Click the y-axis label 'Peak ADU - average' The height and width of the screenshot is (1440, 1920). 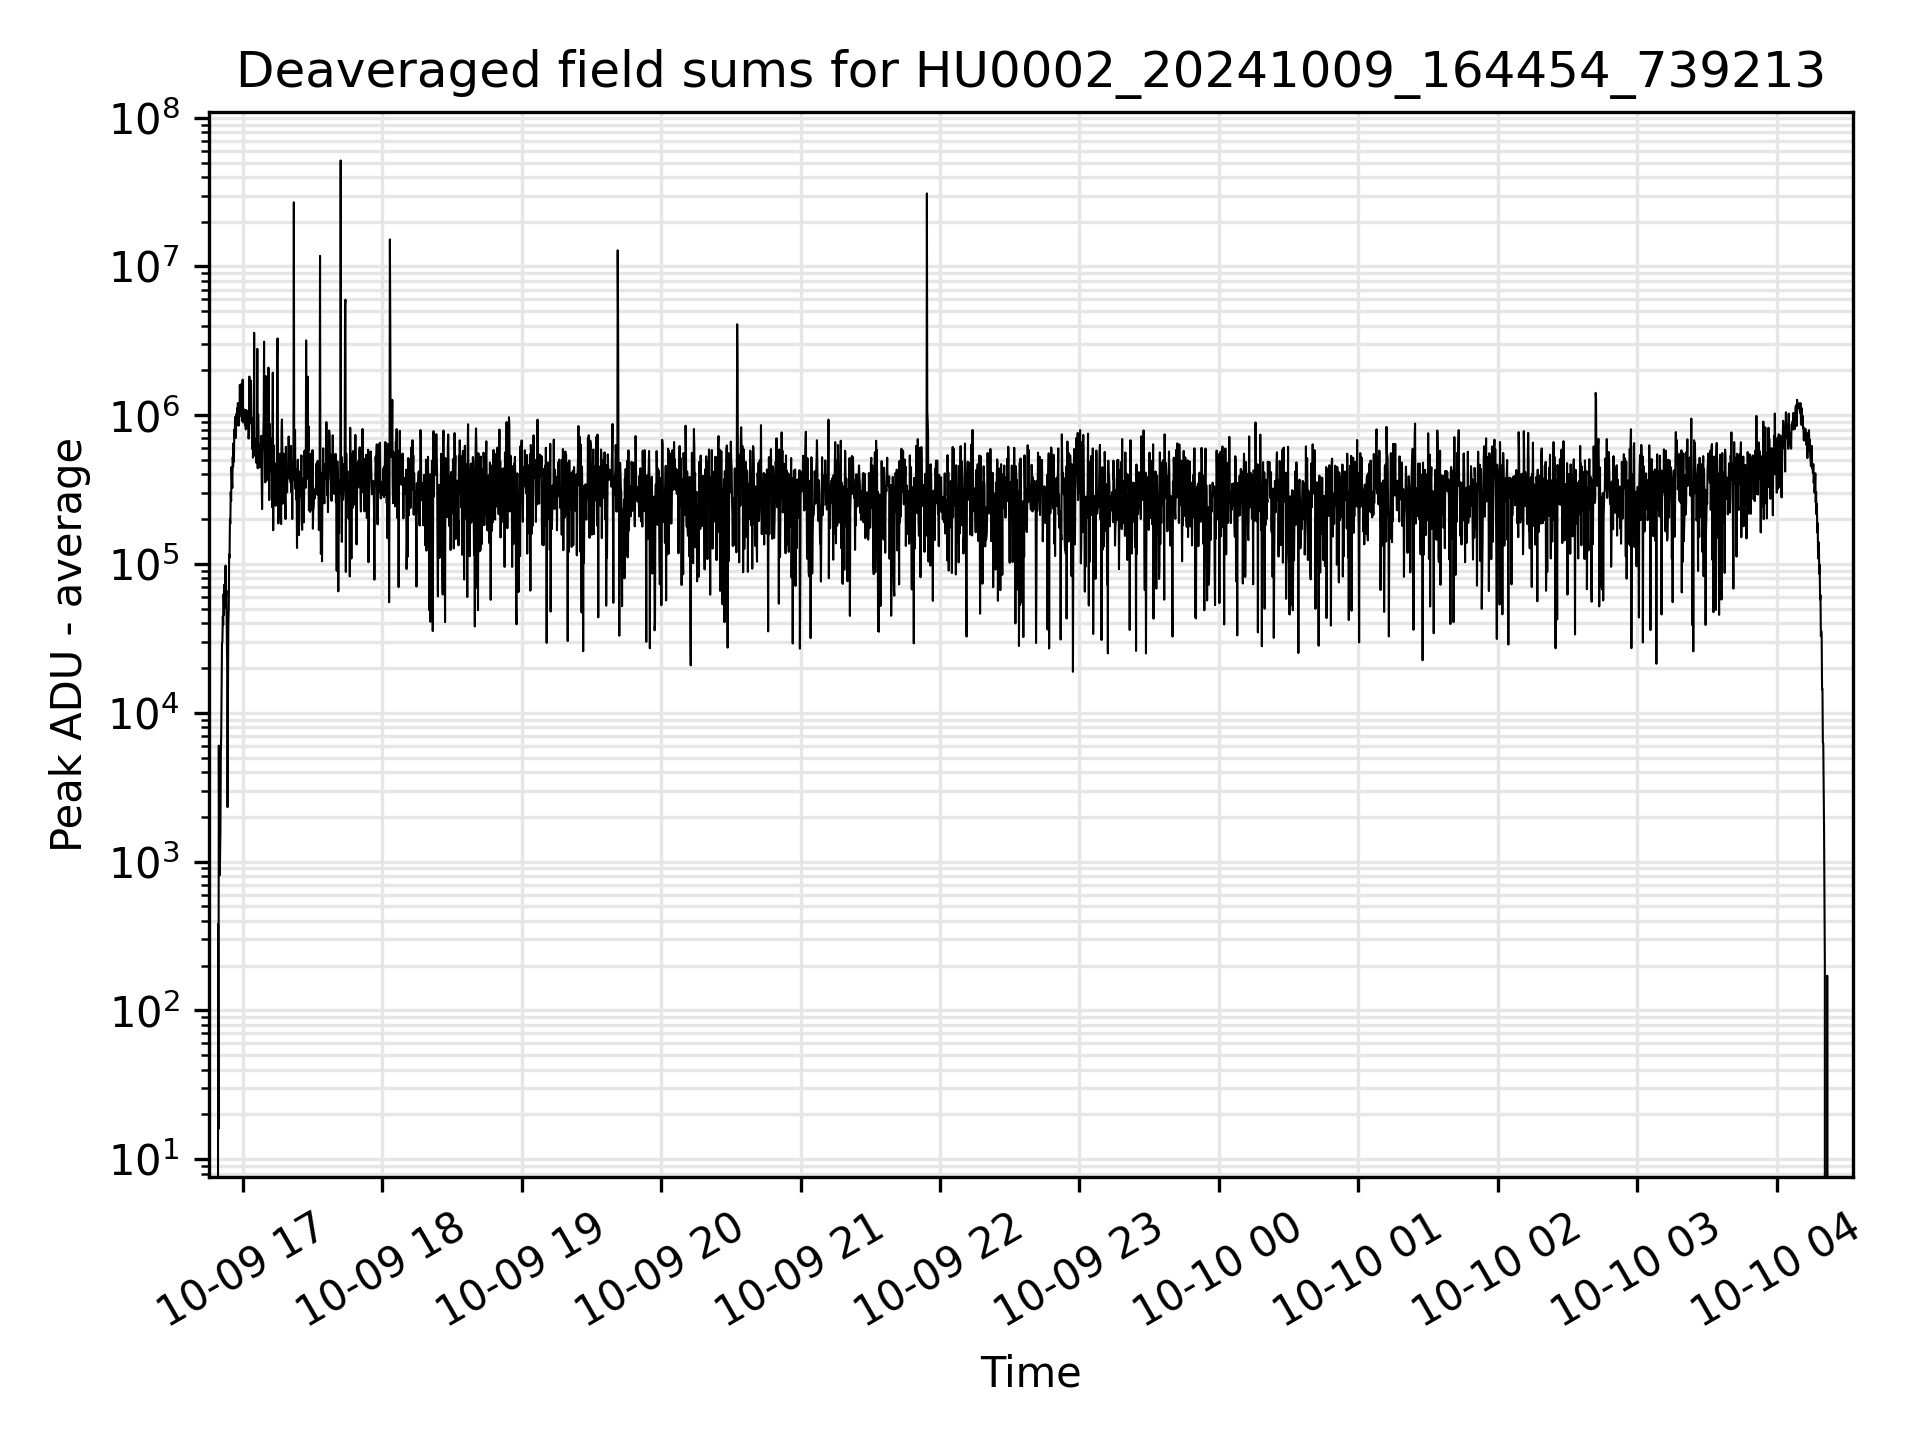pyautogui.click(x=67, y=645)
